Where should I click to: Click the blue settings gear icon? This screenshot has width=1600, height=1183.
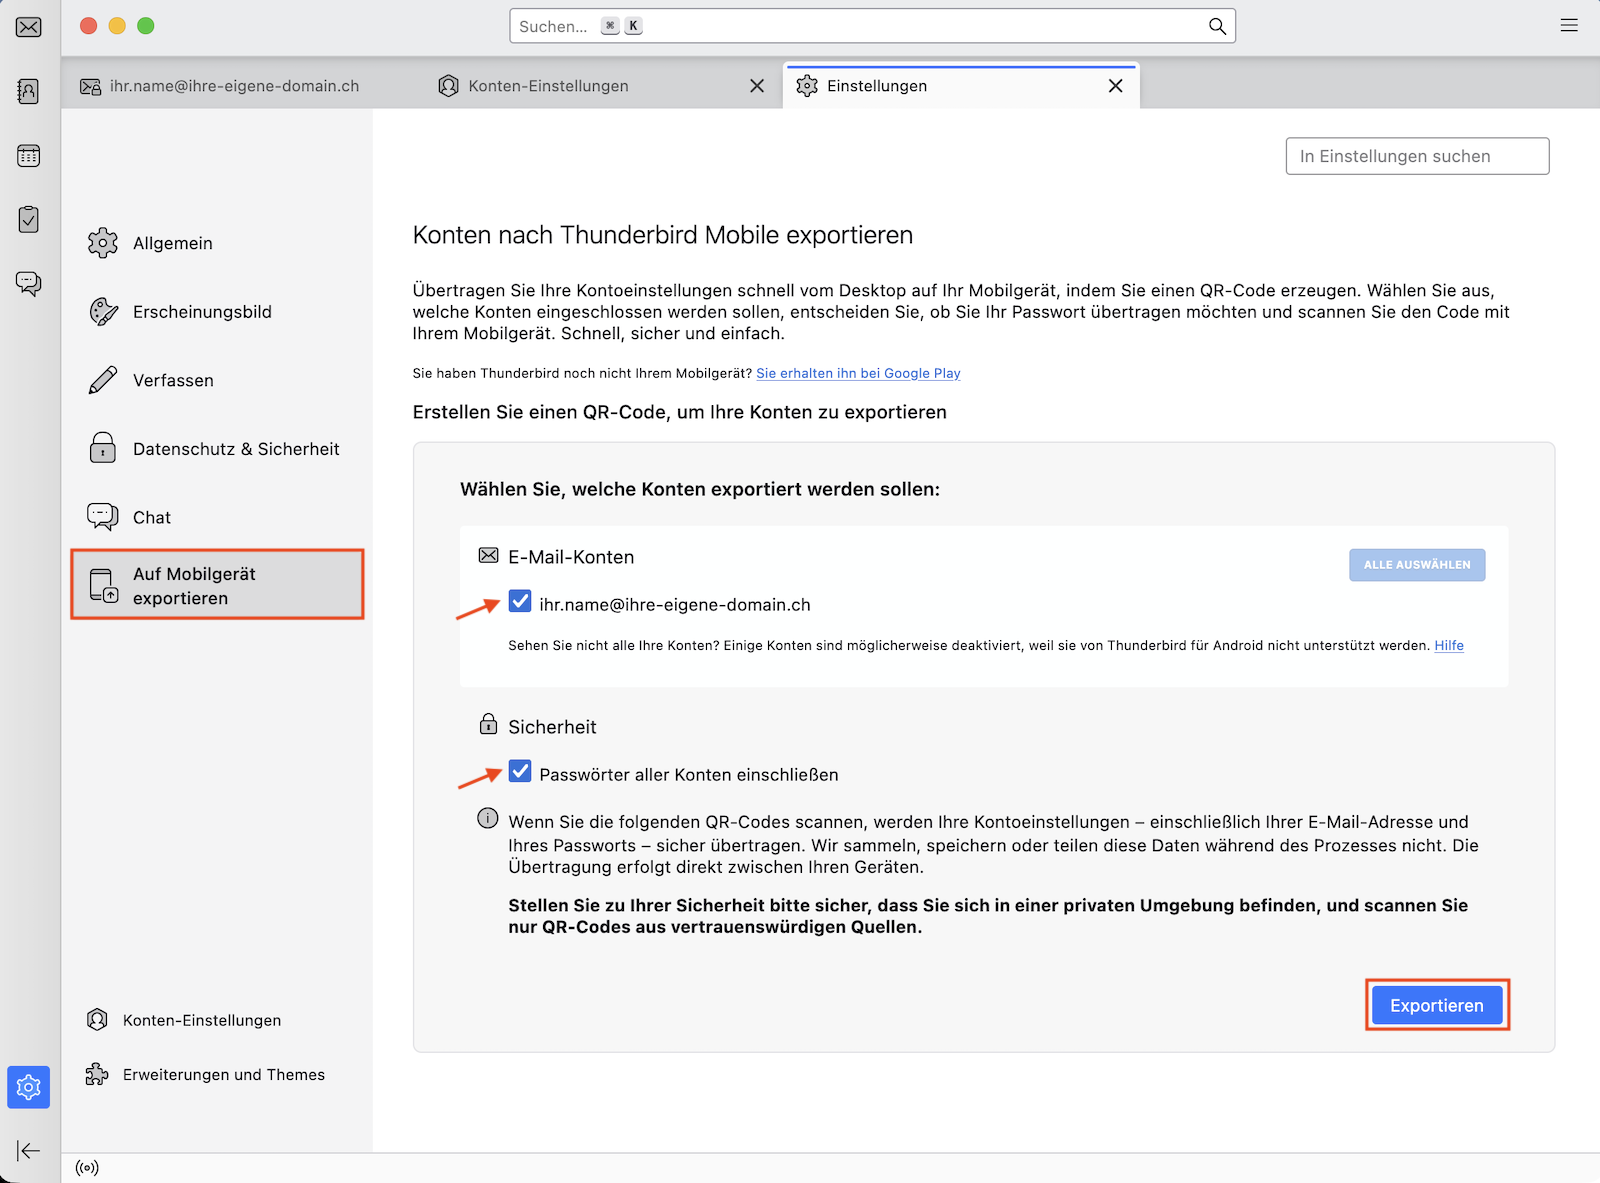pos(29,1087)
